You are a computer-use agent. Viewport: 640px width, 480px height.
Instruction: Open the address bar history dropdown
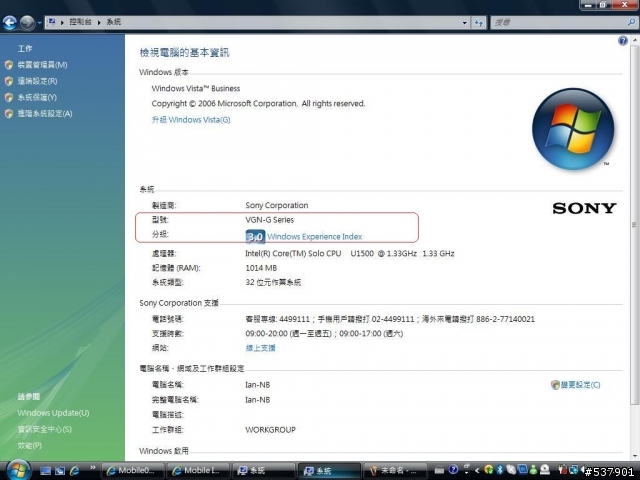tap(464, 23)
